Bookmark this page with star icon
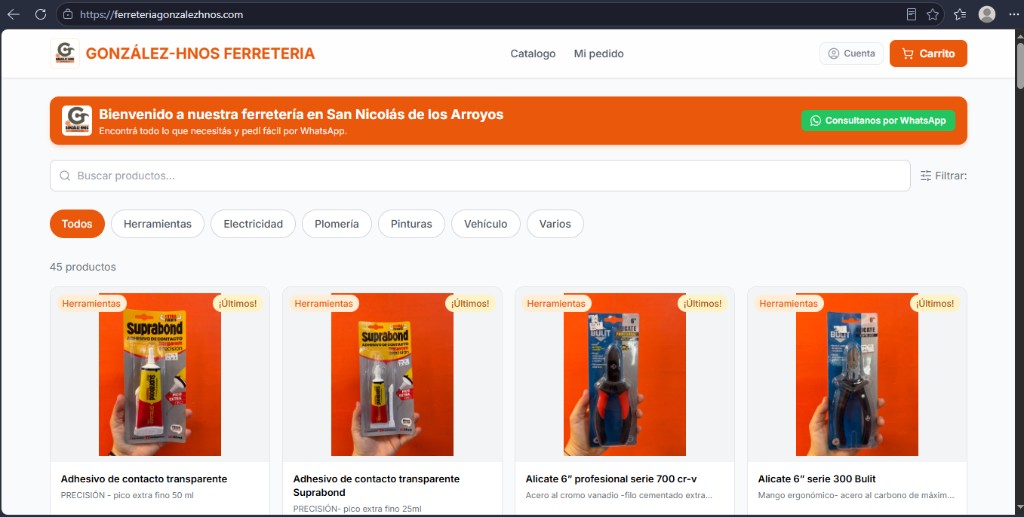The height and width of the screenshot is (517, 1024). pos(933,14)
